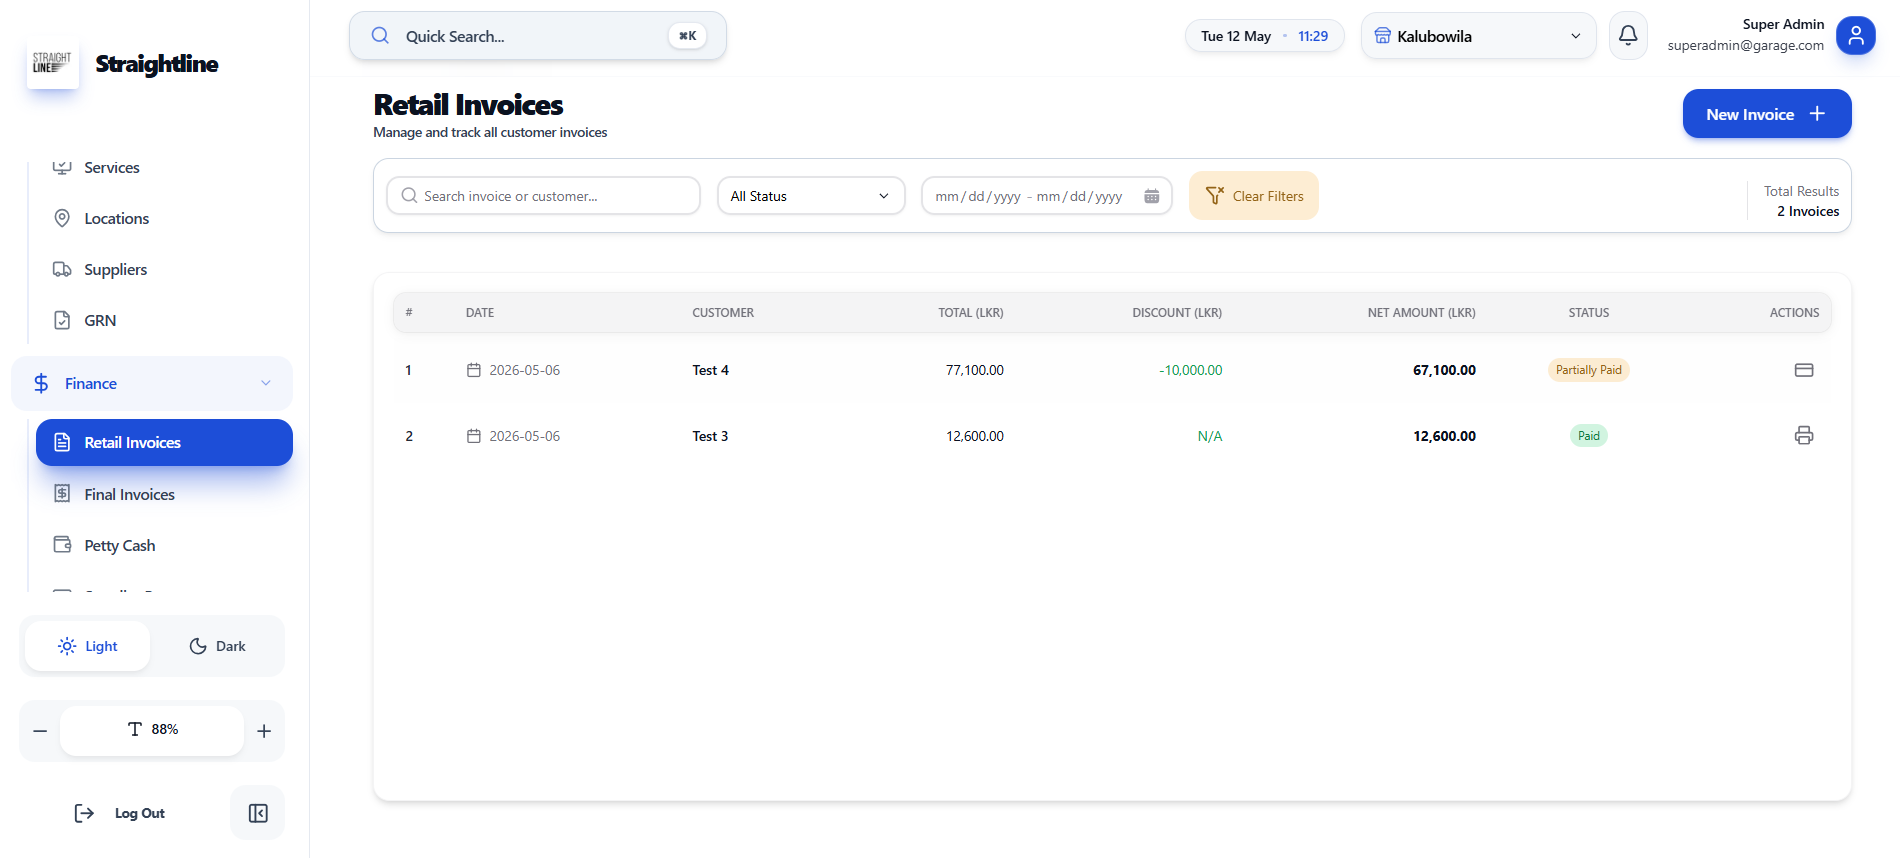Viewport: 1900px width, 858px height.
Task: Click the calendar icon in Test 4 row
Action: pyautogui.click(x=474, y=370)
